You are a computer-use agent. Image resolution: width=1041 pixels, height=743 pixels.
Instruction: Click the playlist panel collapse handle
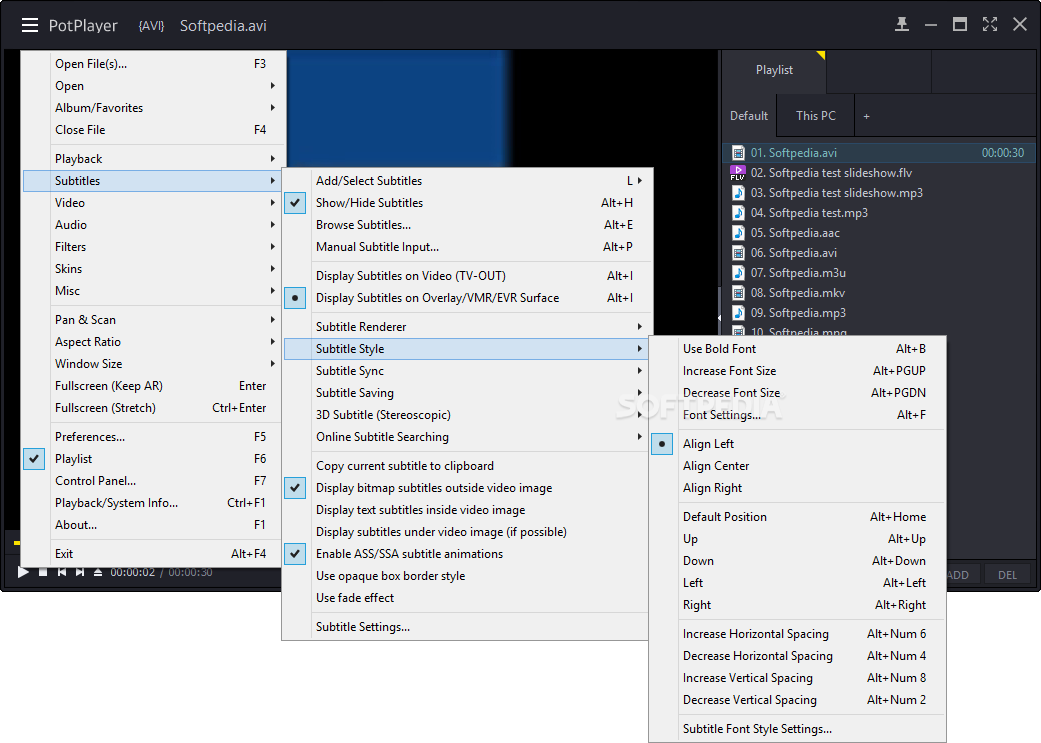720,318
